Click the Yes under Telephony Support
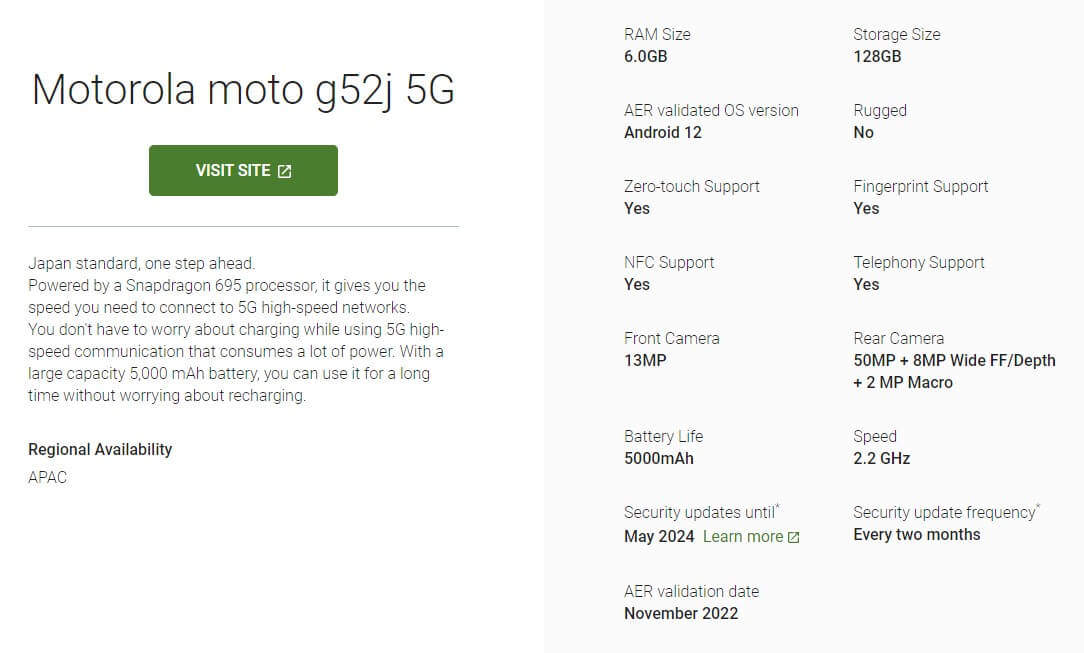This screenshot has width=1084, height=653. coord(866,285)
